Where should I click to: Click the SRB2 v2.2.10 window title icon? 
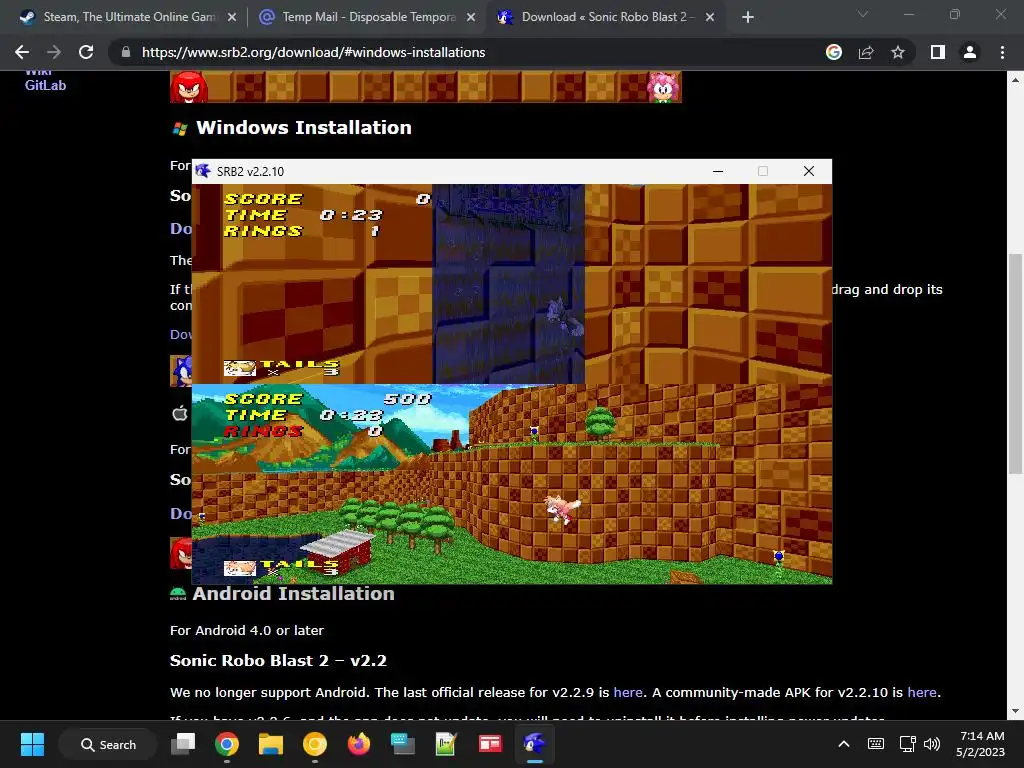tap(203, 171)
